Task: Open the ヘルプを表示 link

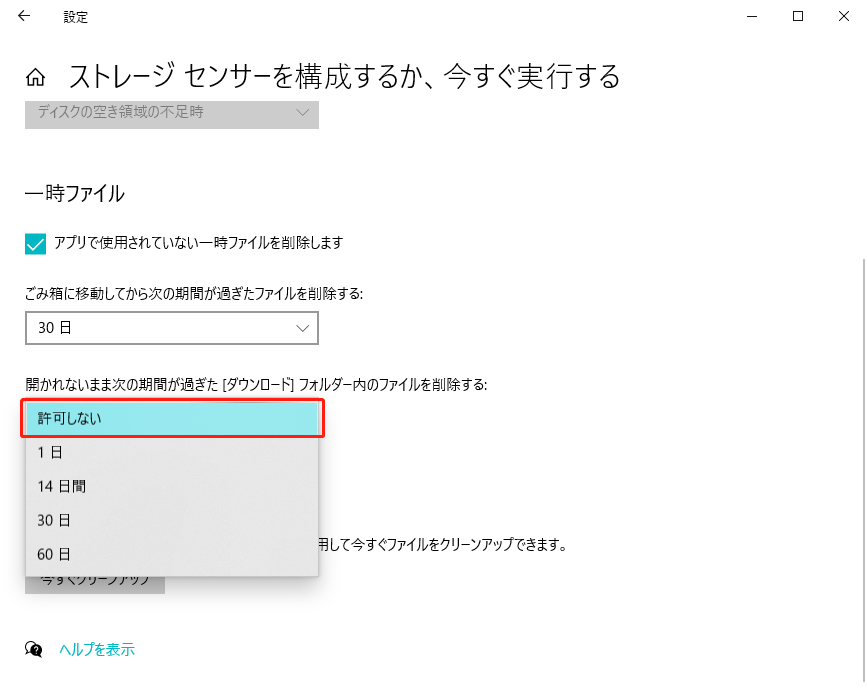Action: point(97,650)
